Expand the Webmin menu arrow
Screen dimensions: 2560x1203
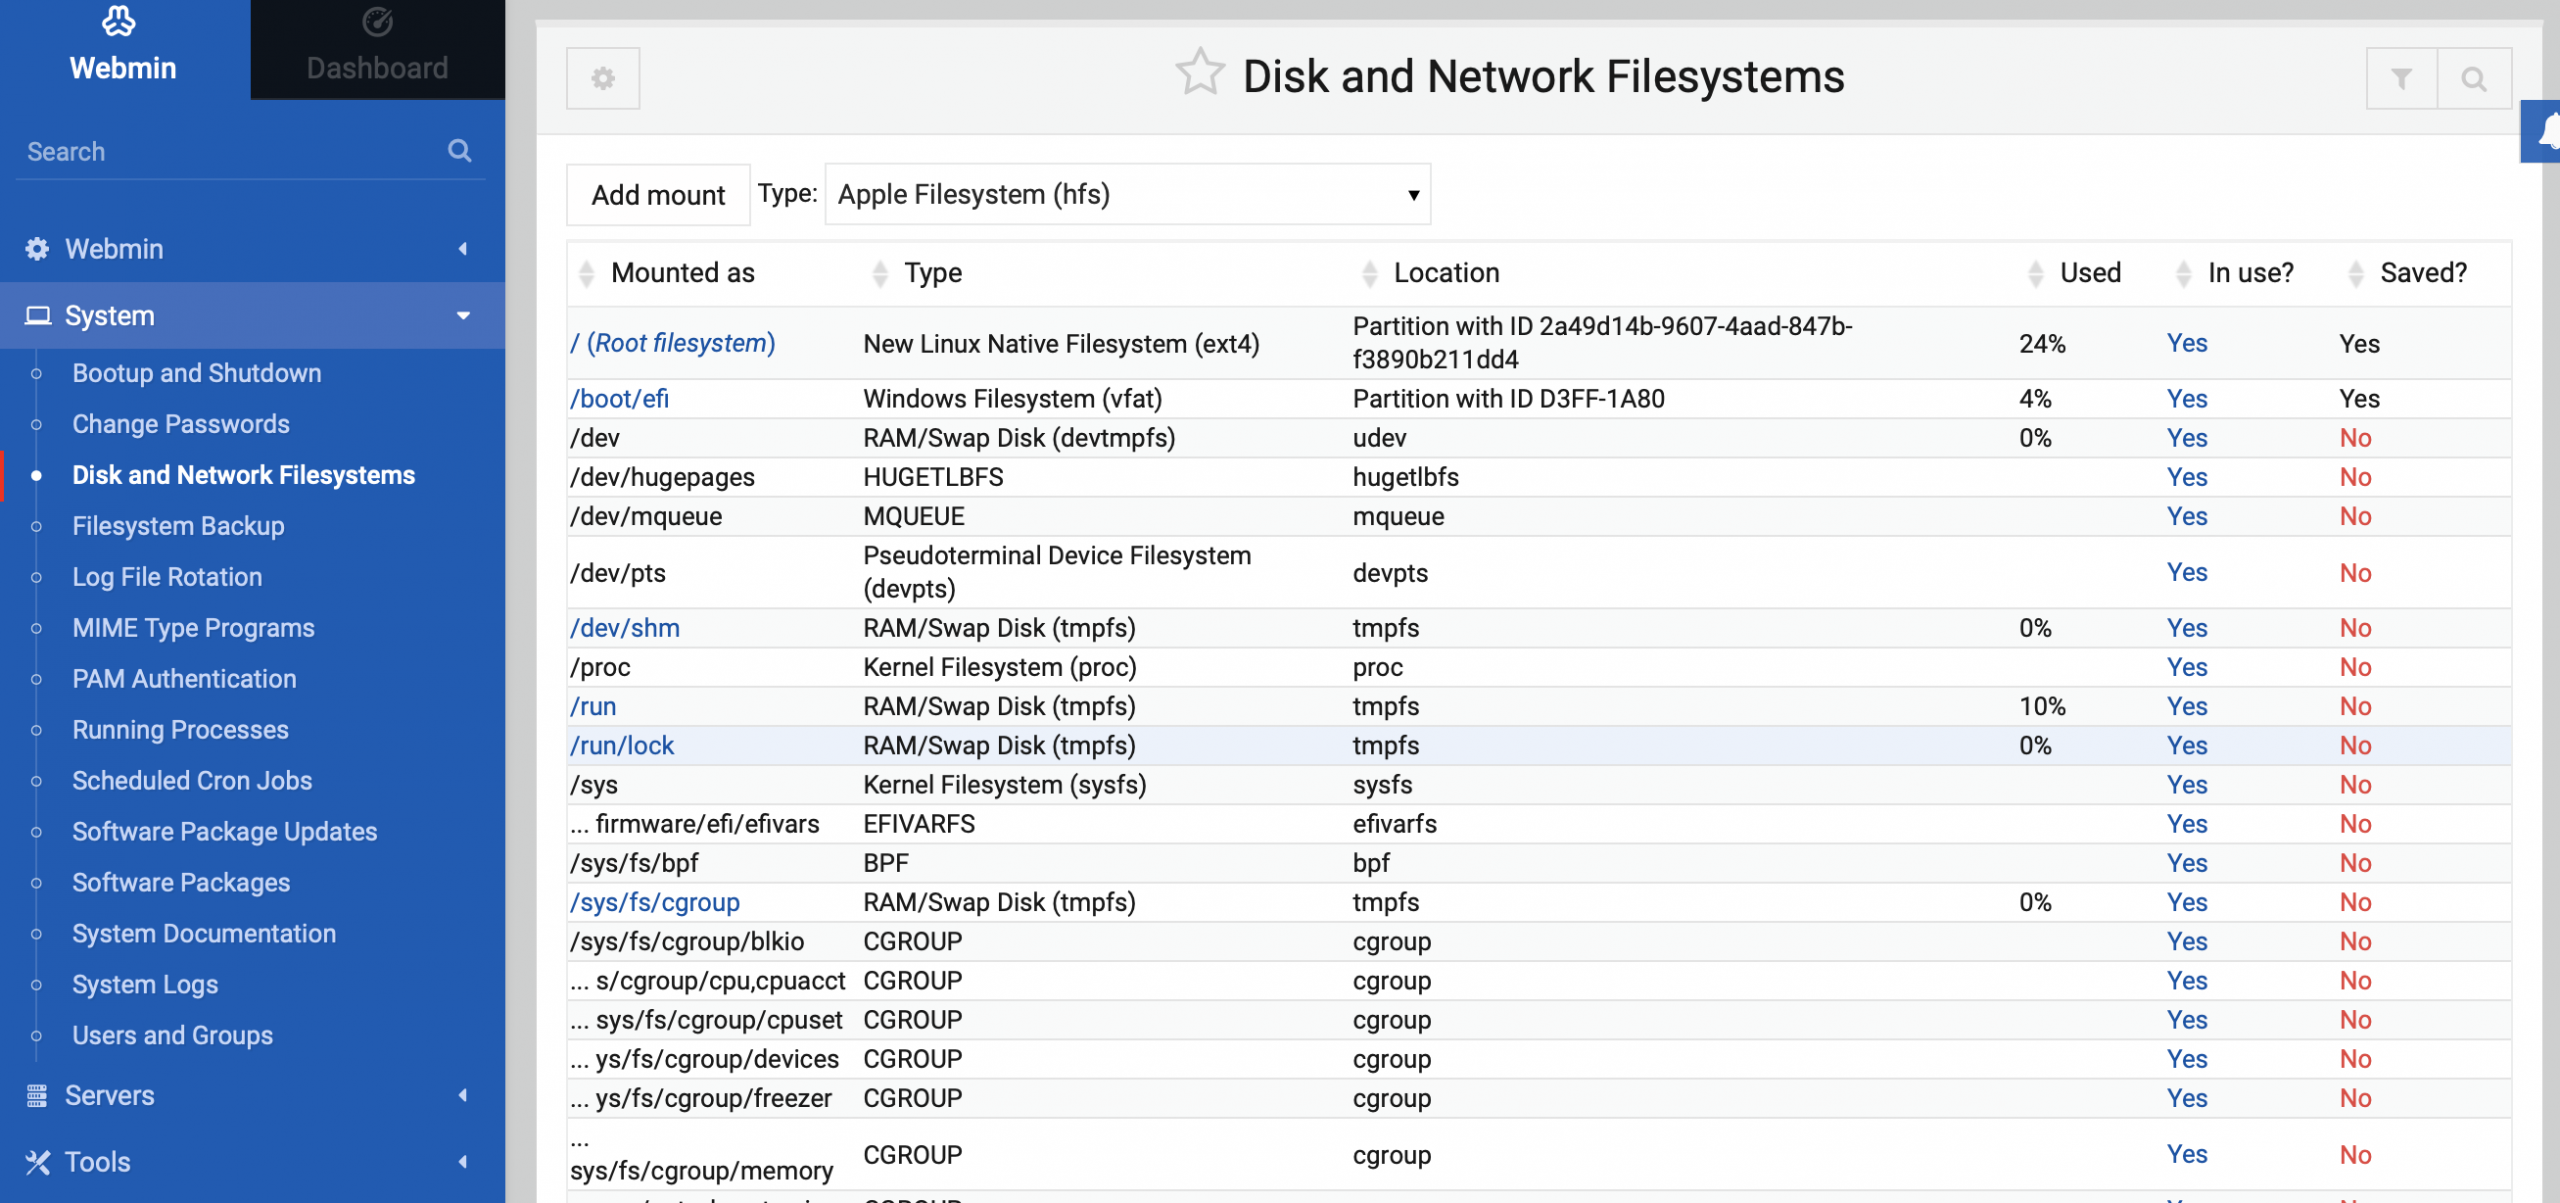[463, 249]
